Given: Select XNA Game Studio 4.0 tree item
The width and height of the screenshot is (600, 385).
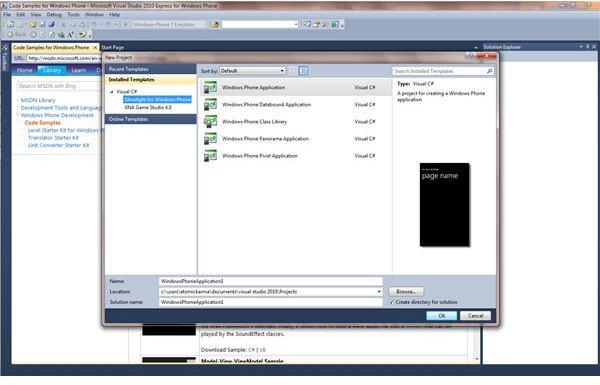Looking at the screenshot, I should 148,108.
